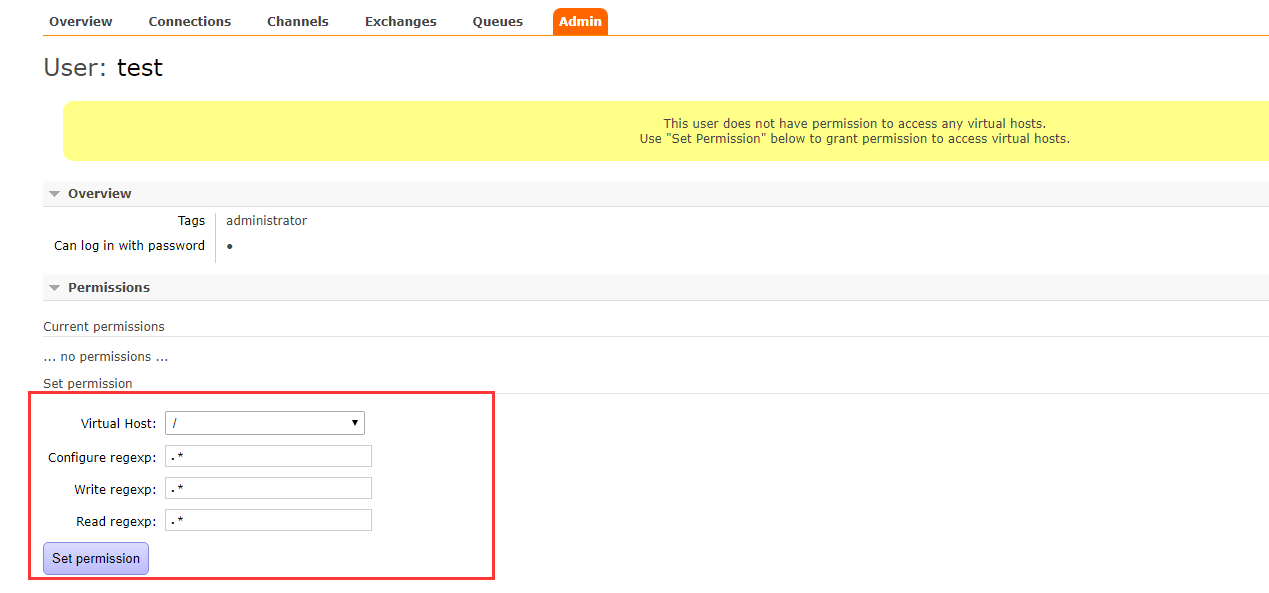Switch to the Overview tab
The height and width of the screenshot is (593, 1269).
tap(80, 21)
